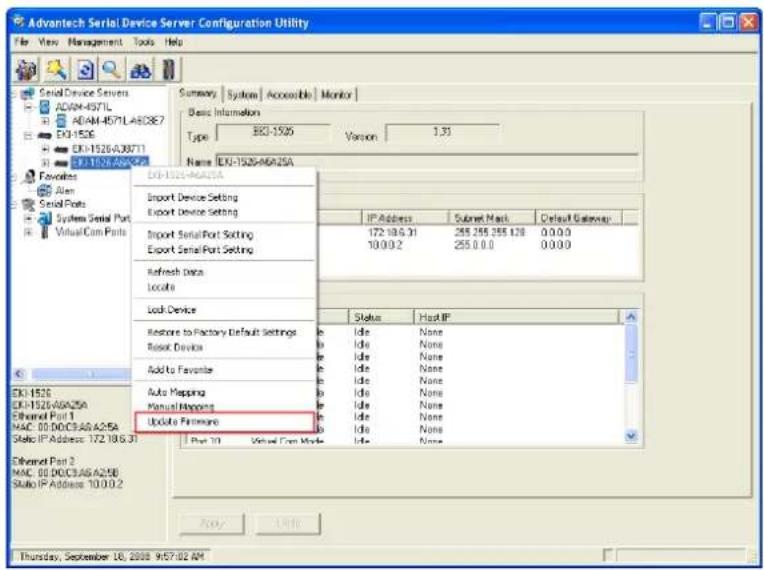Click the device Name input field
The image size is (764, 570).
[427, 162]
